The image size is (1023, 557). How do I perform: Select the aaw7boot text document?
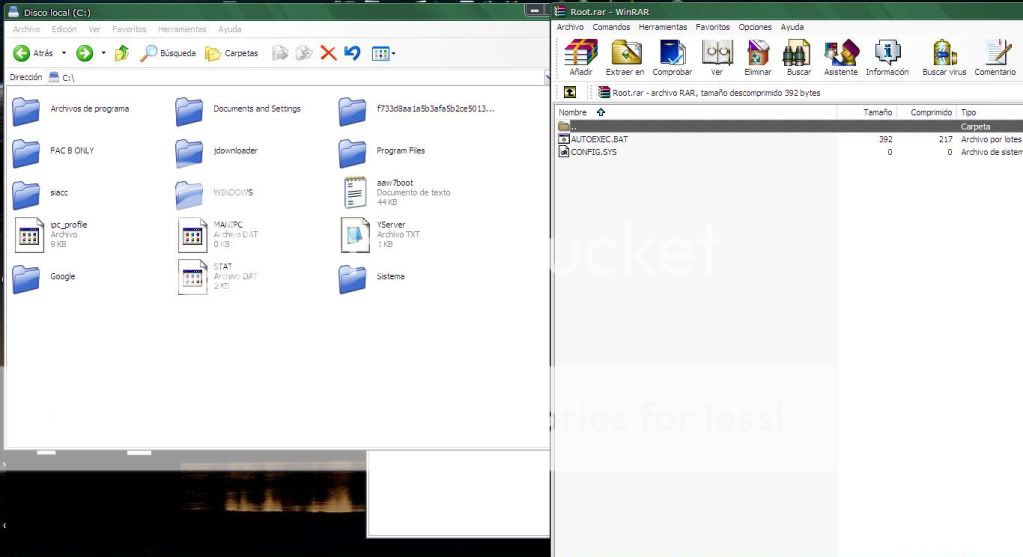pos(395,192)
